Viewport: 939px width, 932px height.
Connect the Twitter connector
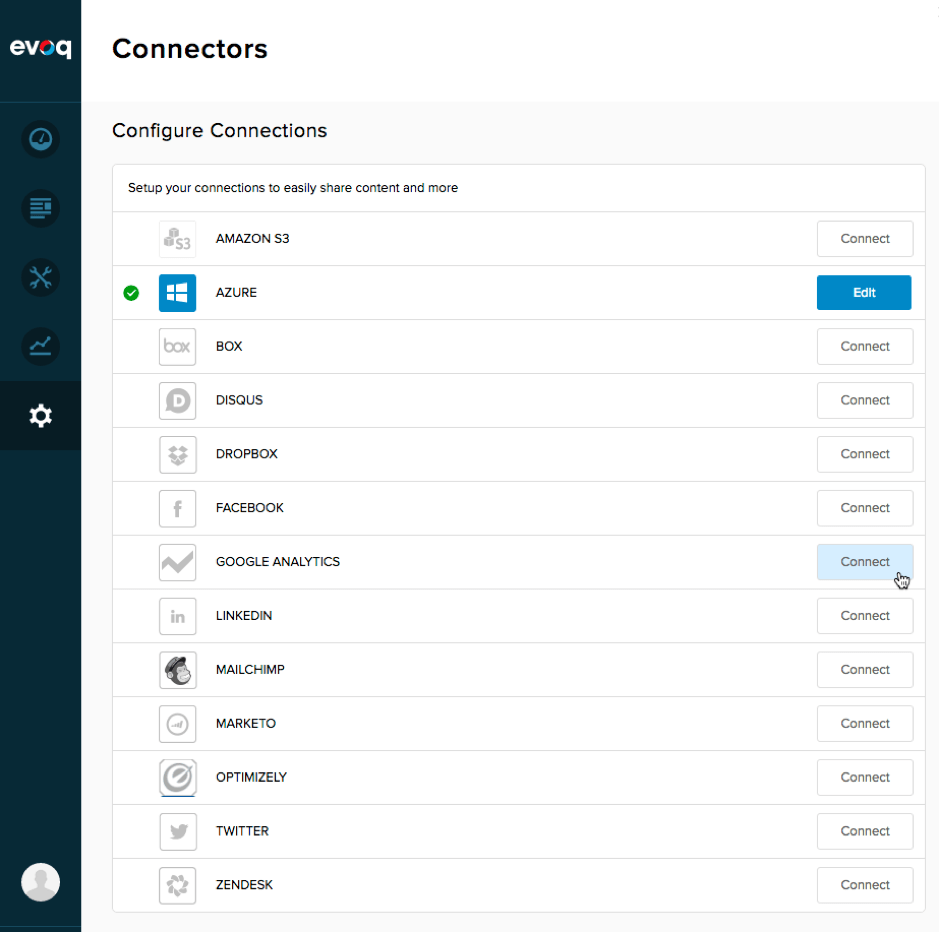pos(865,831)
